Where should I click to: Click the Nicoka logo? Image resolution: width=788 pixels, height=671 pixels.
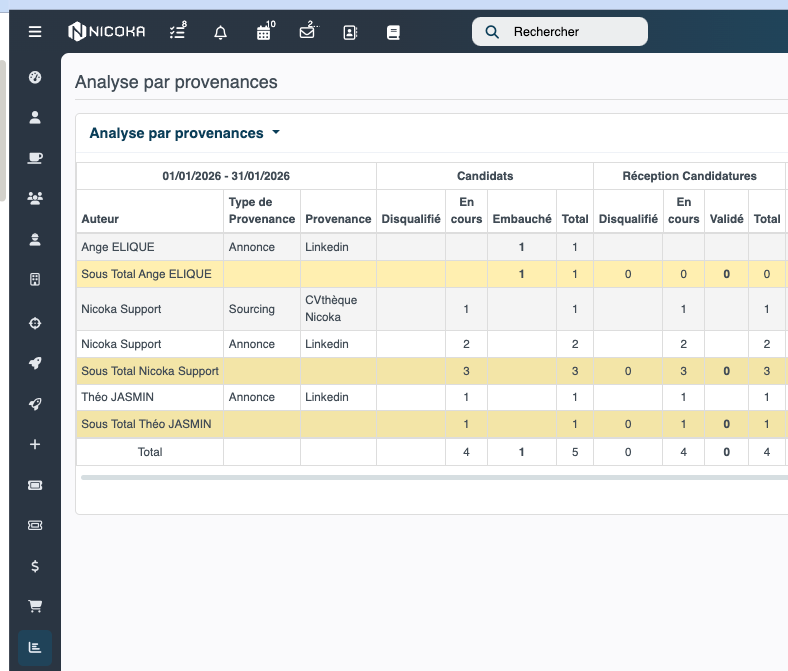pyautogui.click(x=107, y=32)
